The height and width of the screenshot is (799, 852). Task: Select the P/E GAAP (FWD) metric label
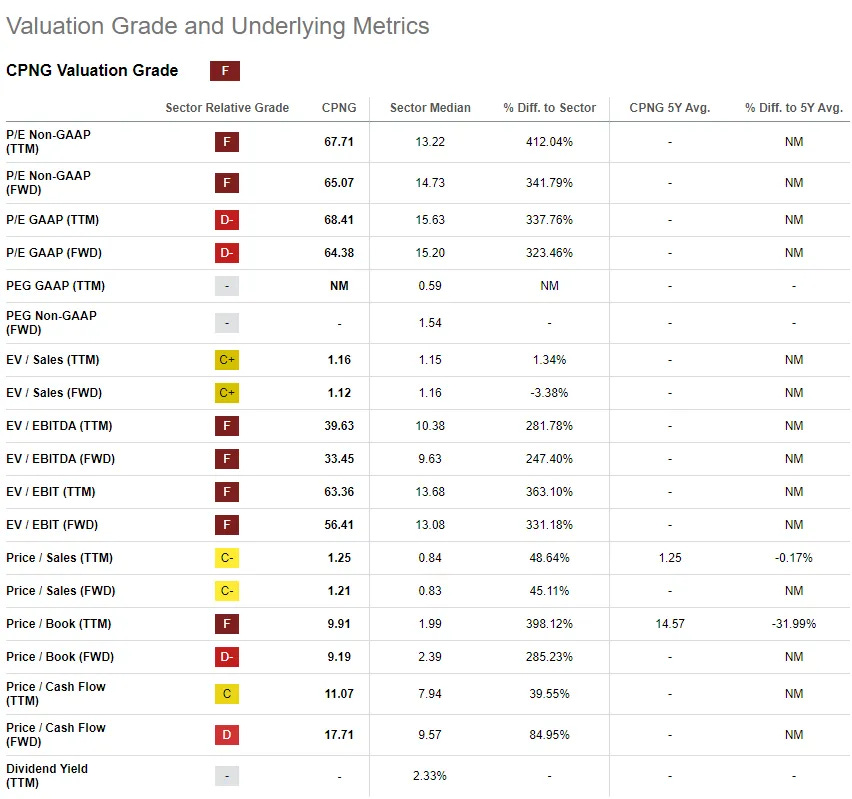(54, 253)
